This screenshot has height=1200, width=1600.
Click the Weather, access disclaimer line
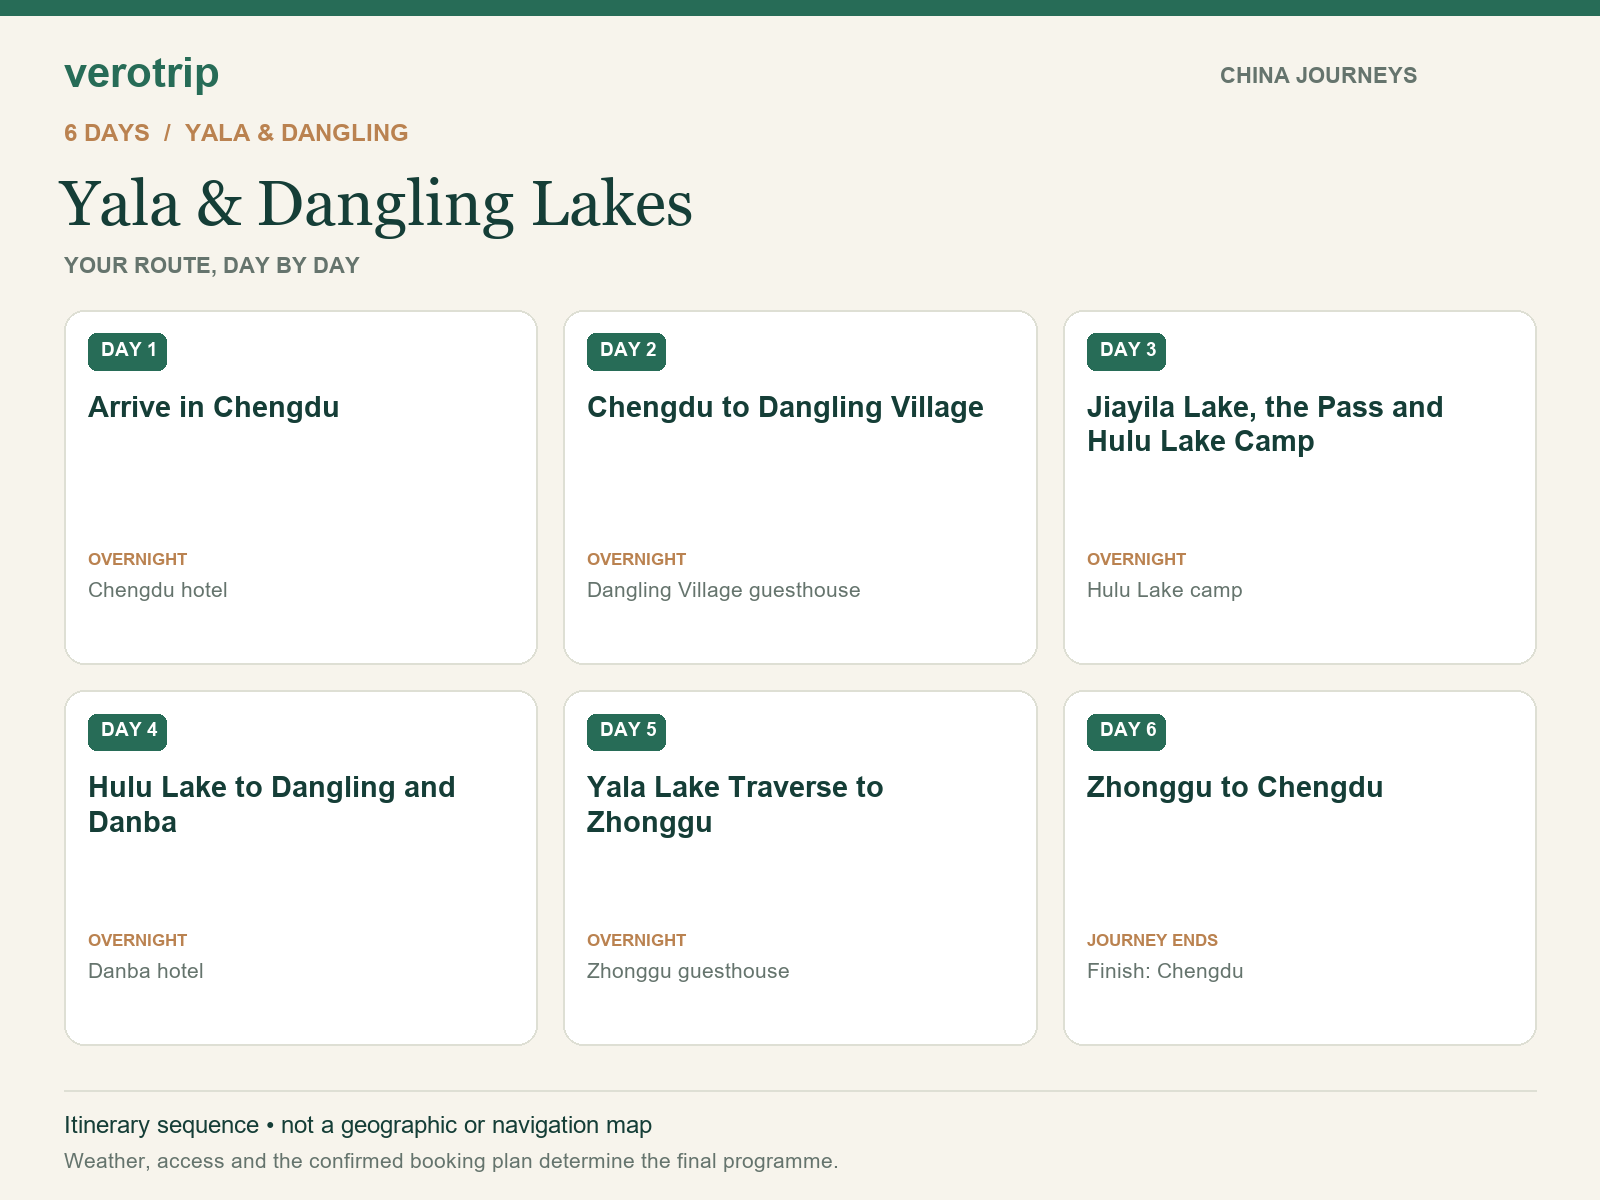click(451, 1162)
